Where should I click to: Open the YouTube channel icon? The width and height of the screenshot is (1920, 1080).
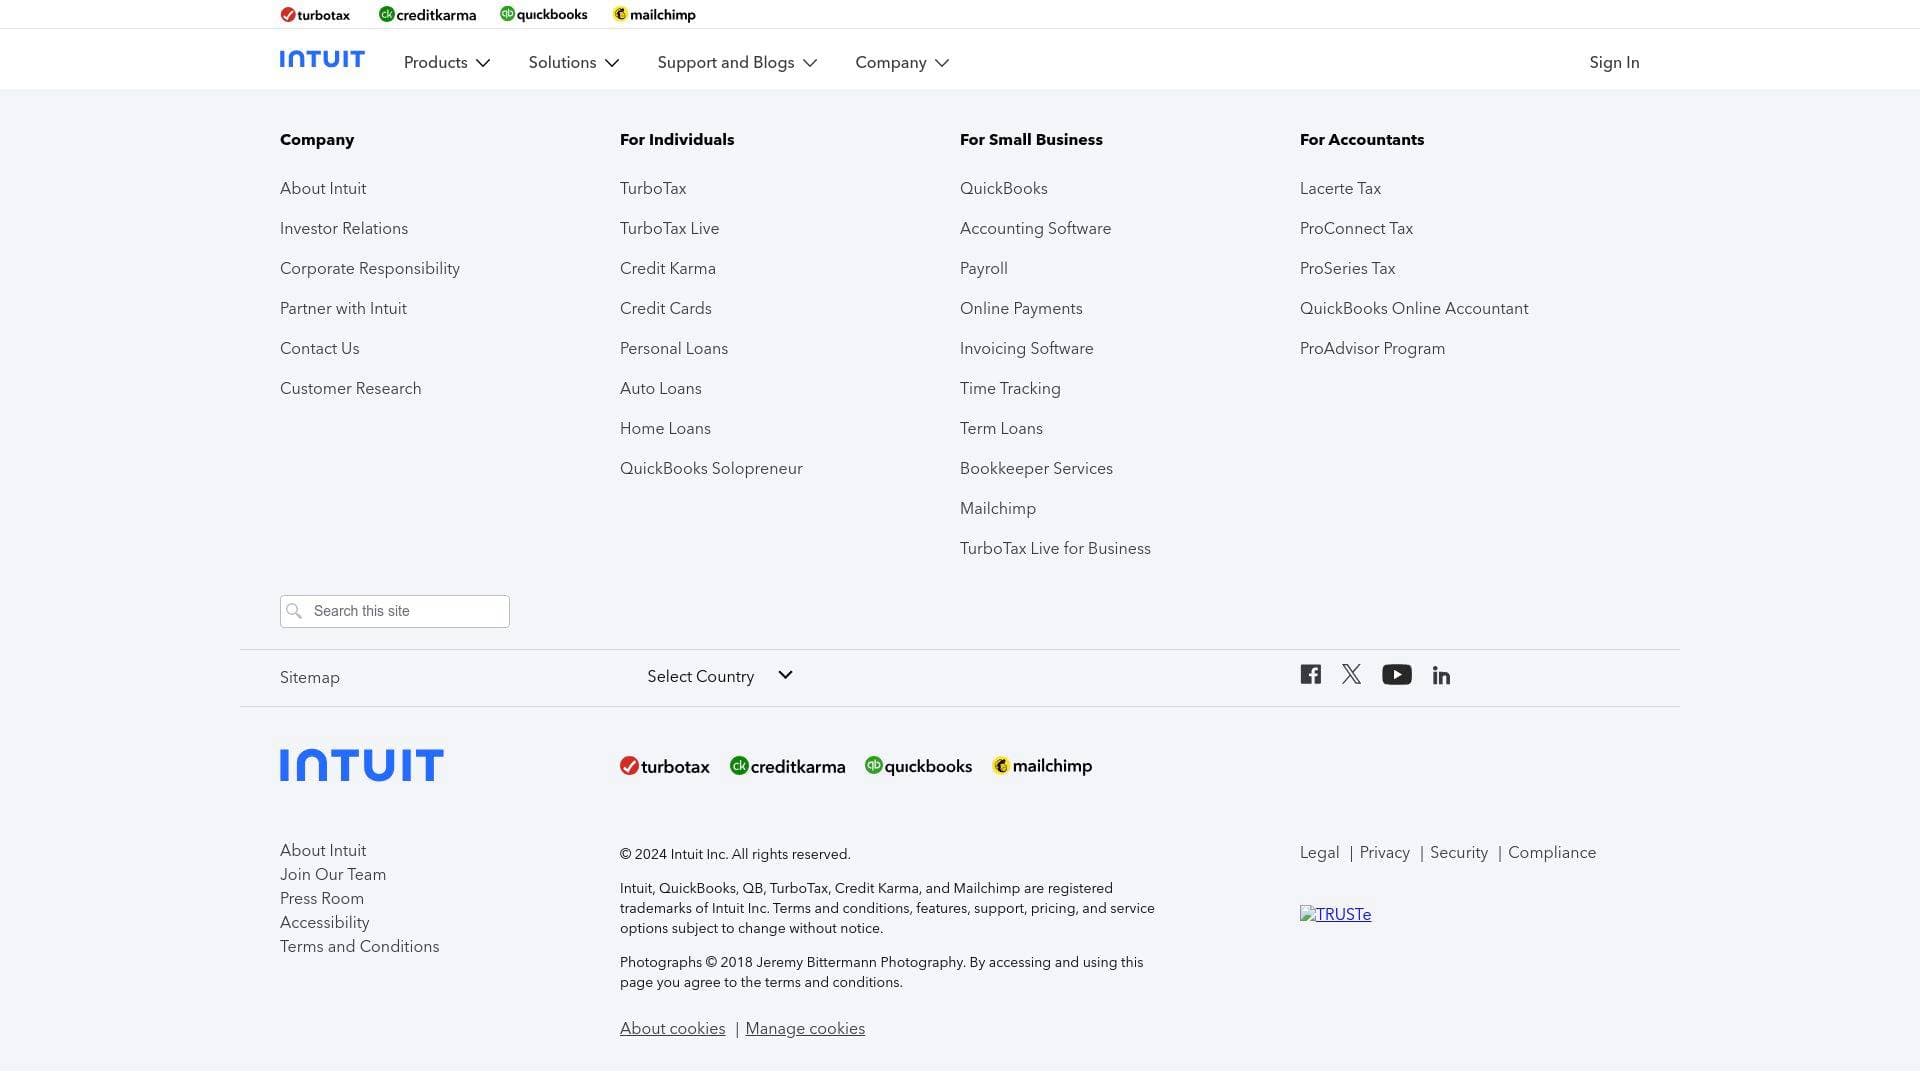pyautogui.click(x=1396, y=674)
